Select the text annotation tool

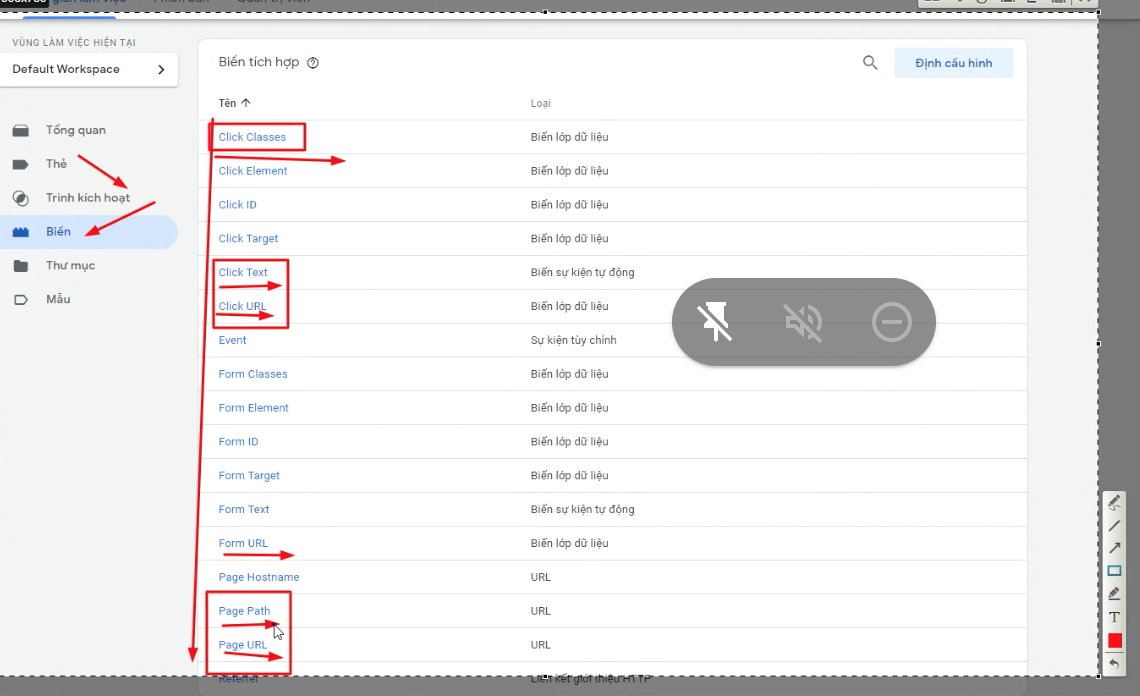point(1114,617)
